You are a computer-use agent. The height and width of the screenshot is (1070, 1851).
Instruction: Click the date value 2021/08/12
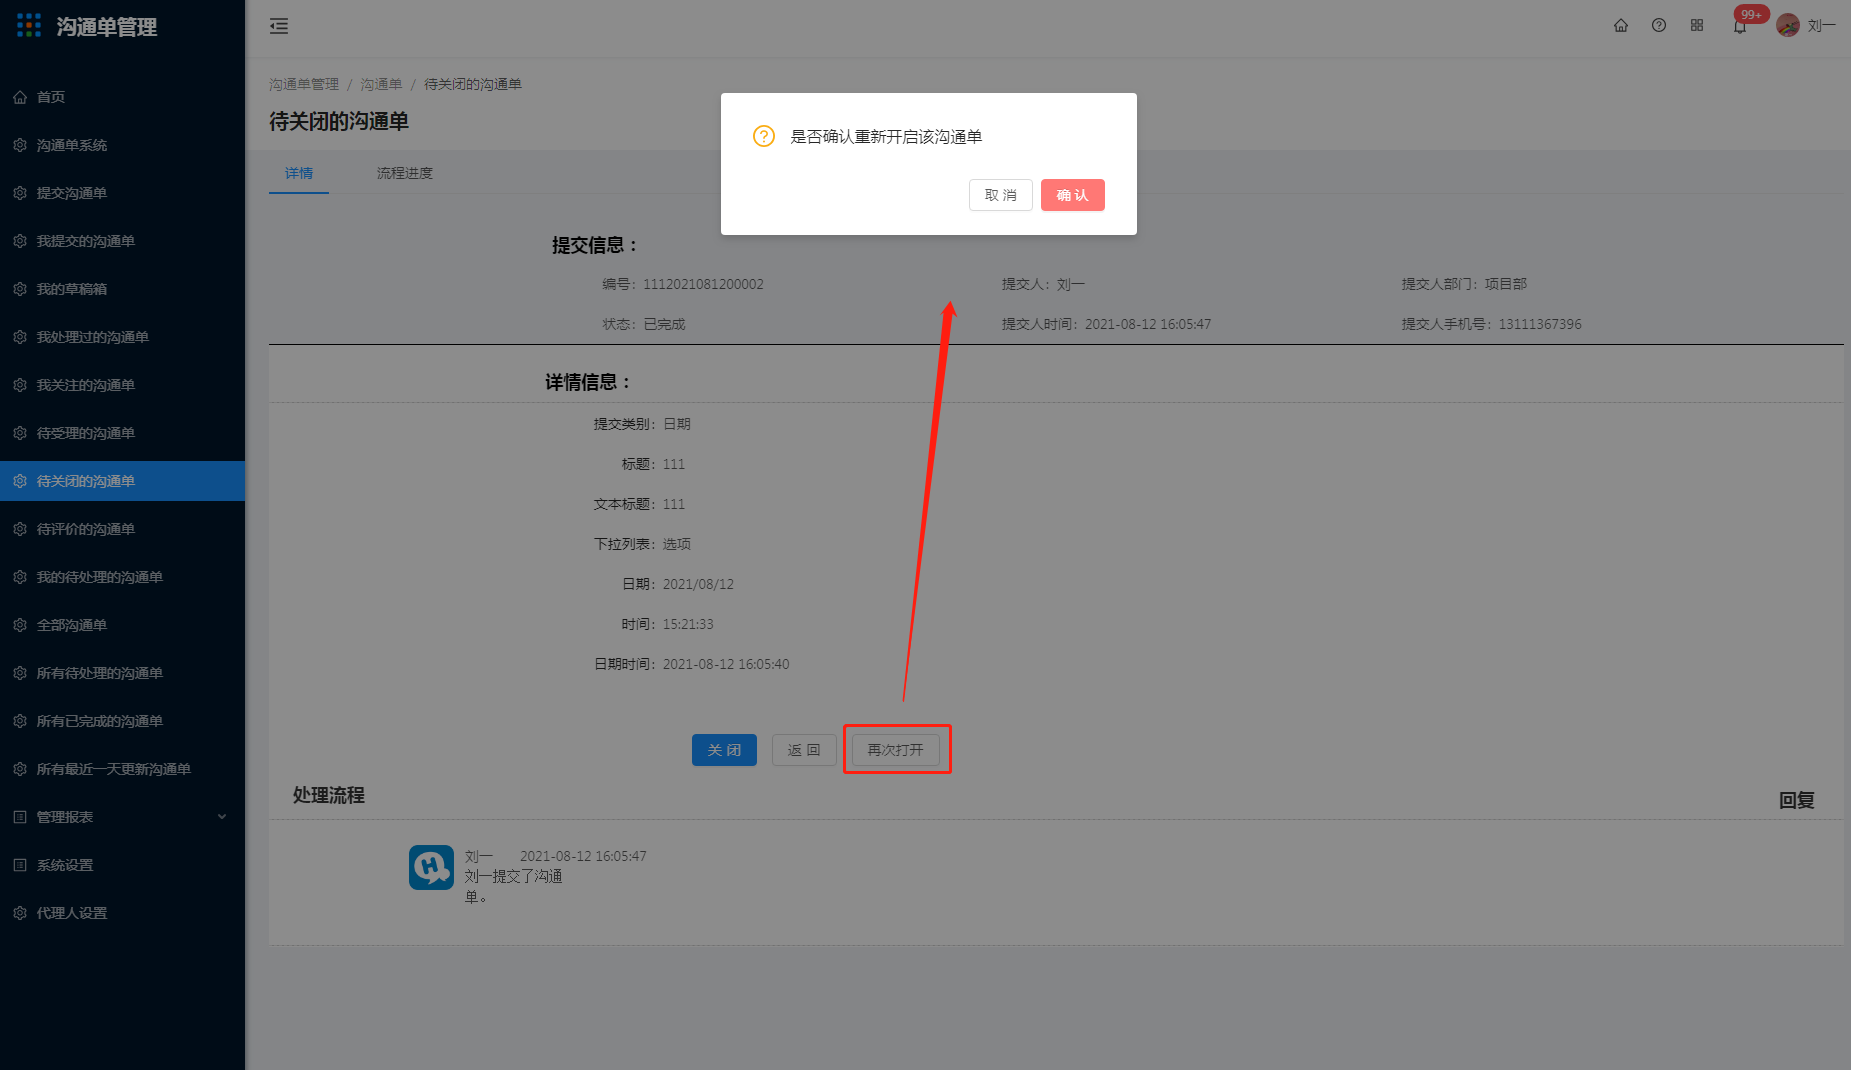click(x=698, y=584)
